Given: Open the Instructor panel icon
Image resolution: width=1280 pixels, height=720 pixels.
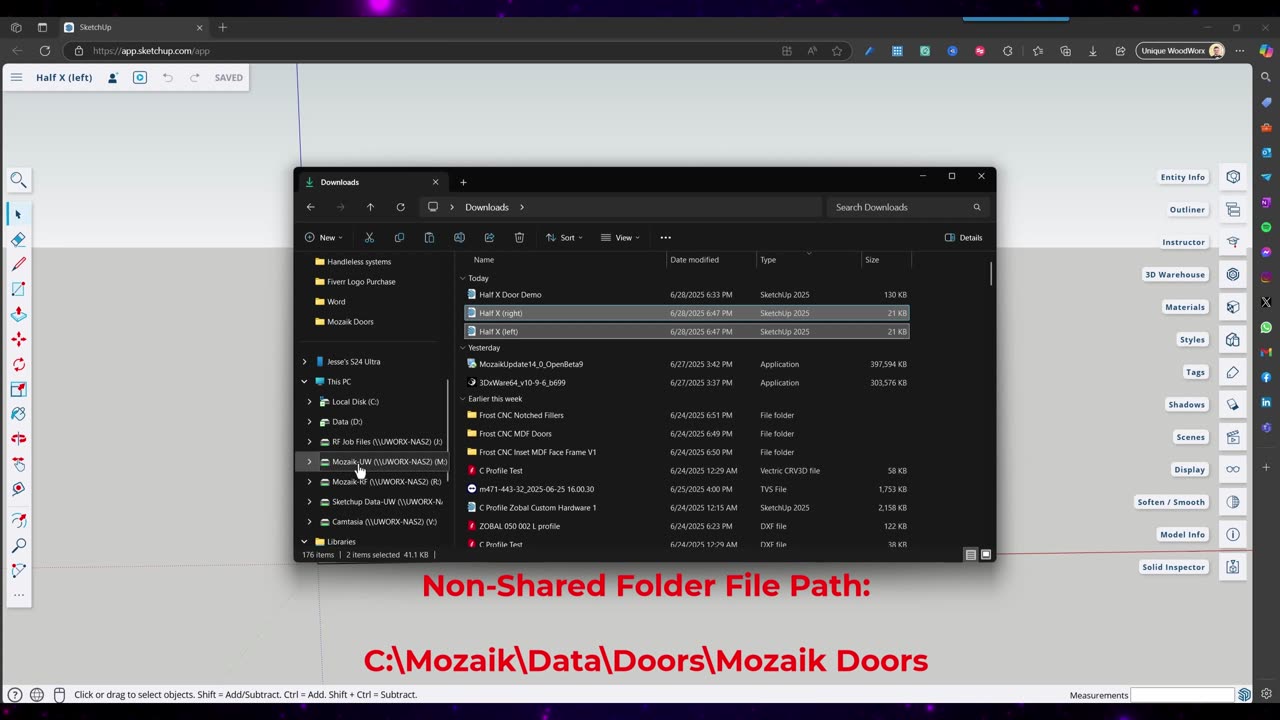Looking at the screenshot, I should pyautogui.click(x=1233, y=242).
